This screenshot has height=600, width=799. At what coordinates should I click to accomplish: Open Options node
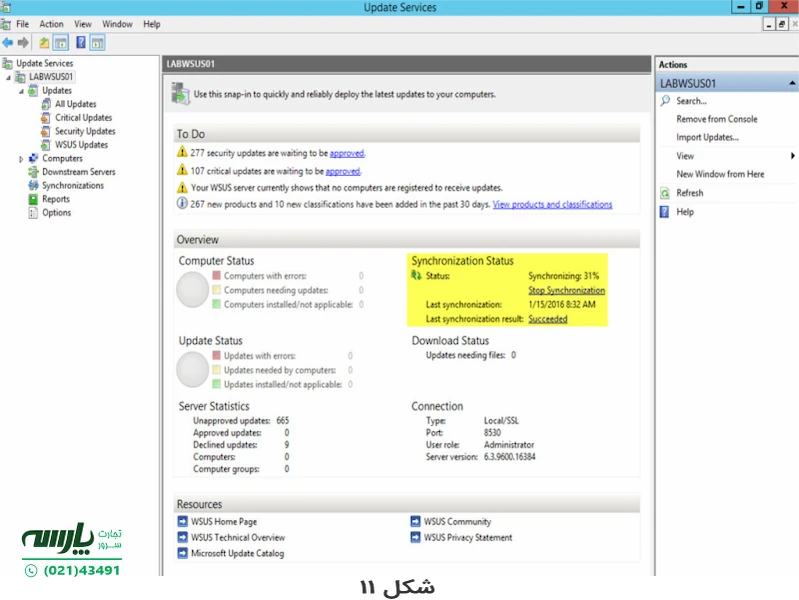click(57, 213)
